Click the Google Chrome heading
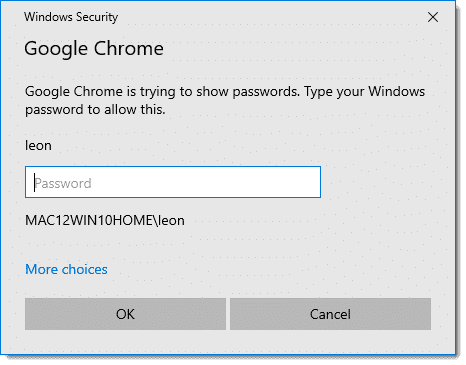 click(x=94, y=49)
